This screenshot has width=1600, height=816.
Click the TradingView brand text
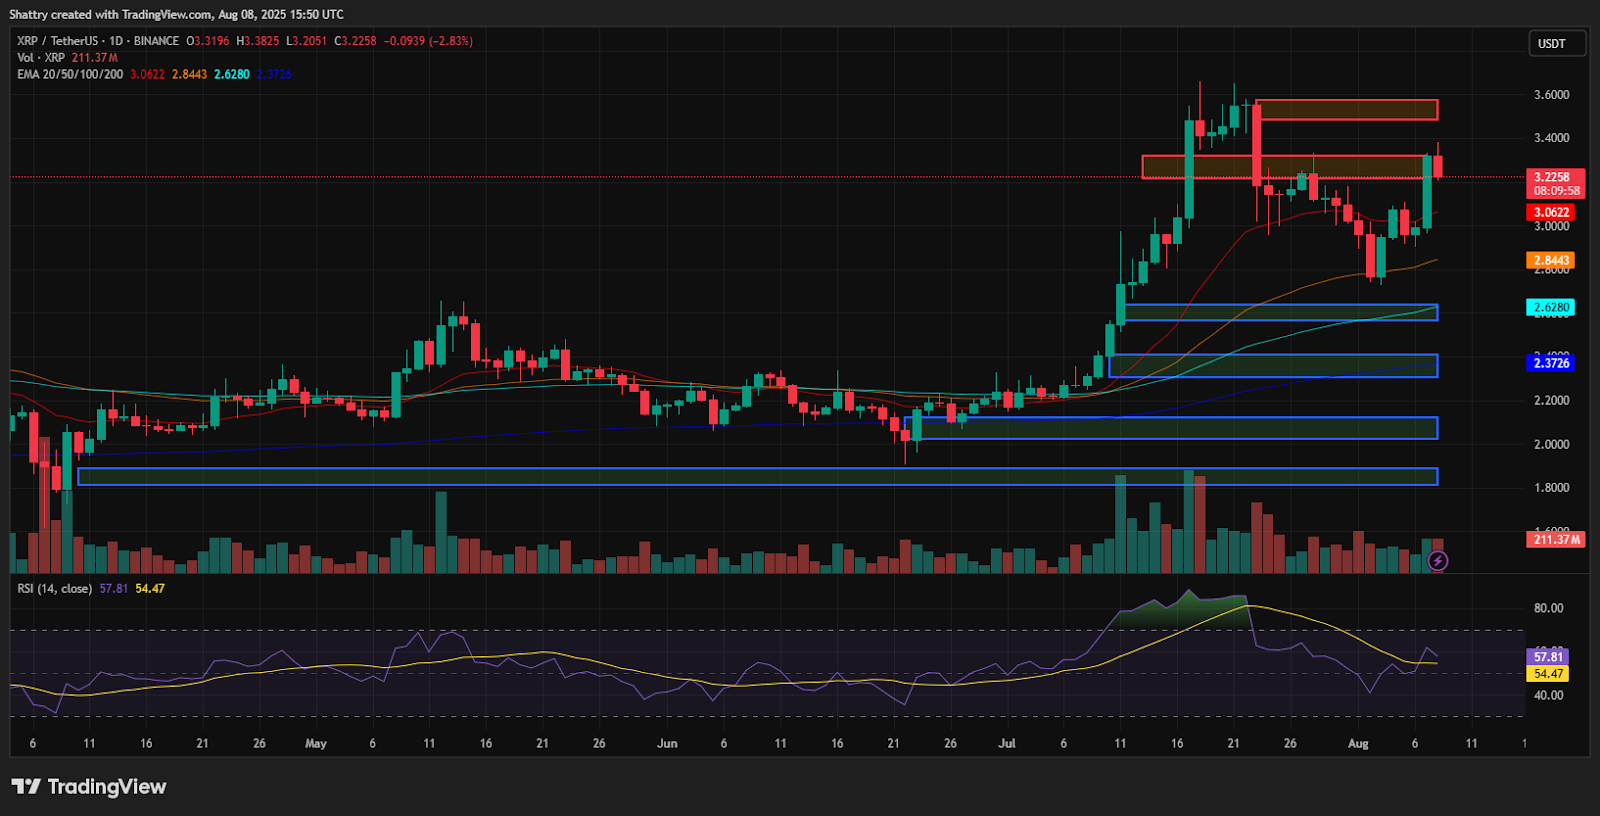[x=106, y=787]
